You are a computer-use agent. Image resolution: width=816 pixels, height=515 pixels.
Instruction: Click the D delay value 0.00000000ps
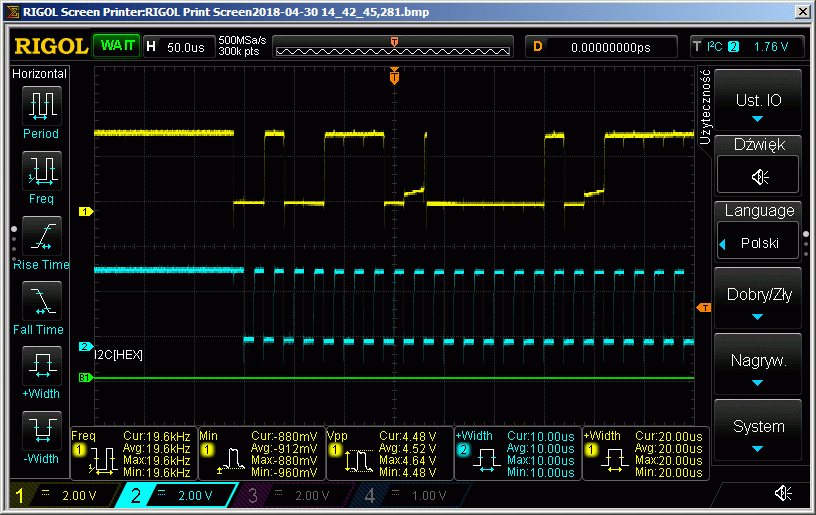601,47
